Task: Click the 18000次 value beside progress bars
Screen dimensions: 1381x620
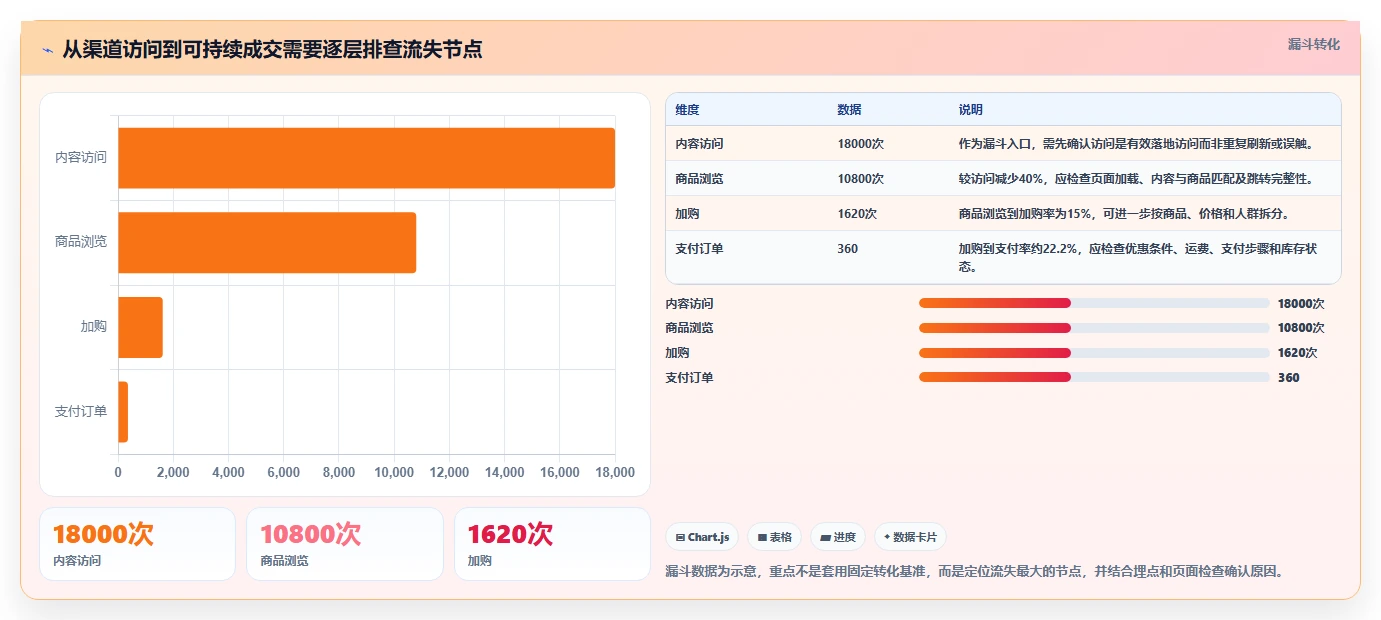Action: click(x=1301, y=304)
